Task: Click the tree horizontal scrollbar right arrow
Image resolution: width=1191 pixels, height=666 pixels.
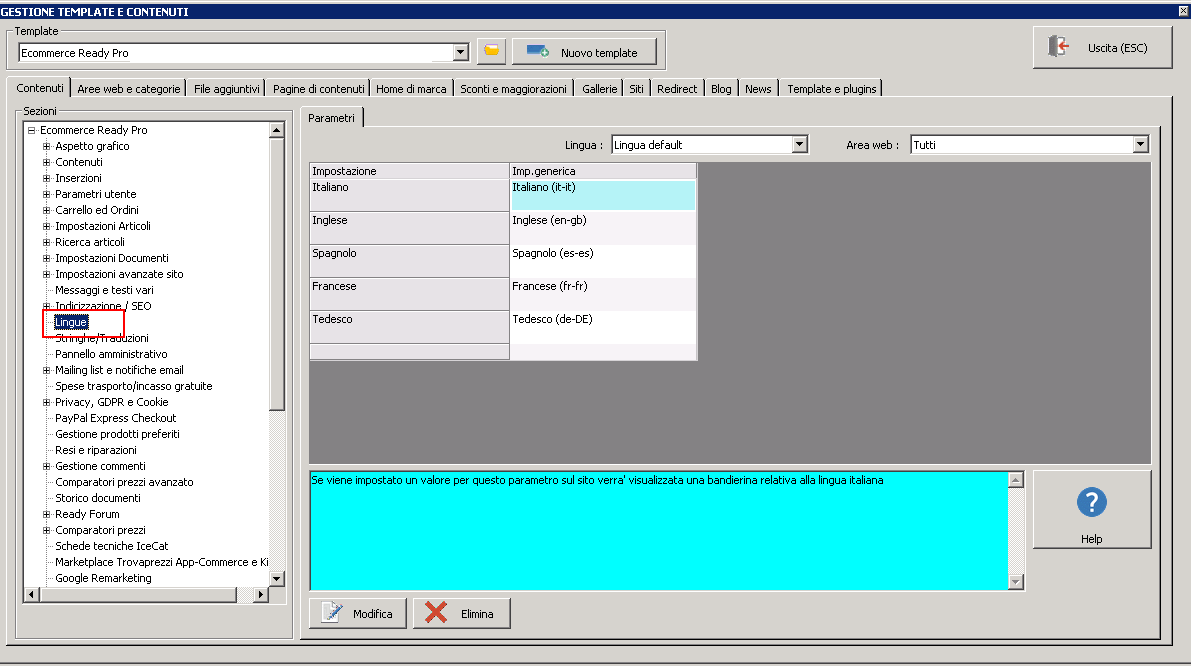Action: pyautogui.click(x=261, y=594)
